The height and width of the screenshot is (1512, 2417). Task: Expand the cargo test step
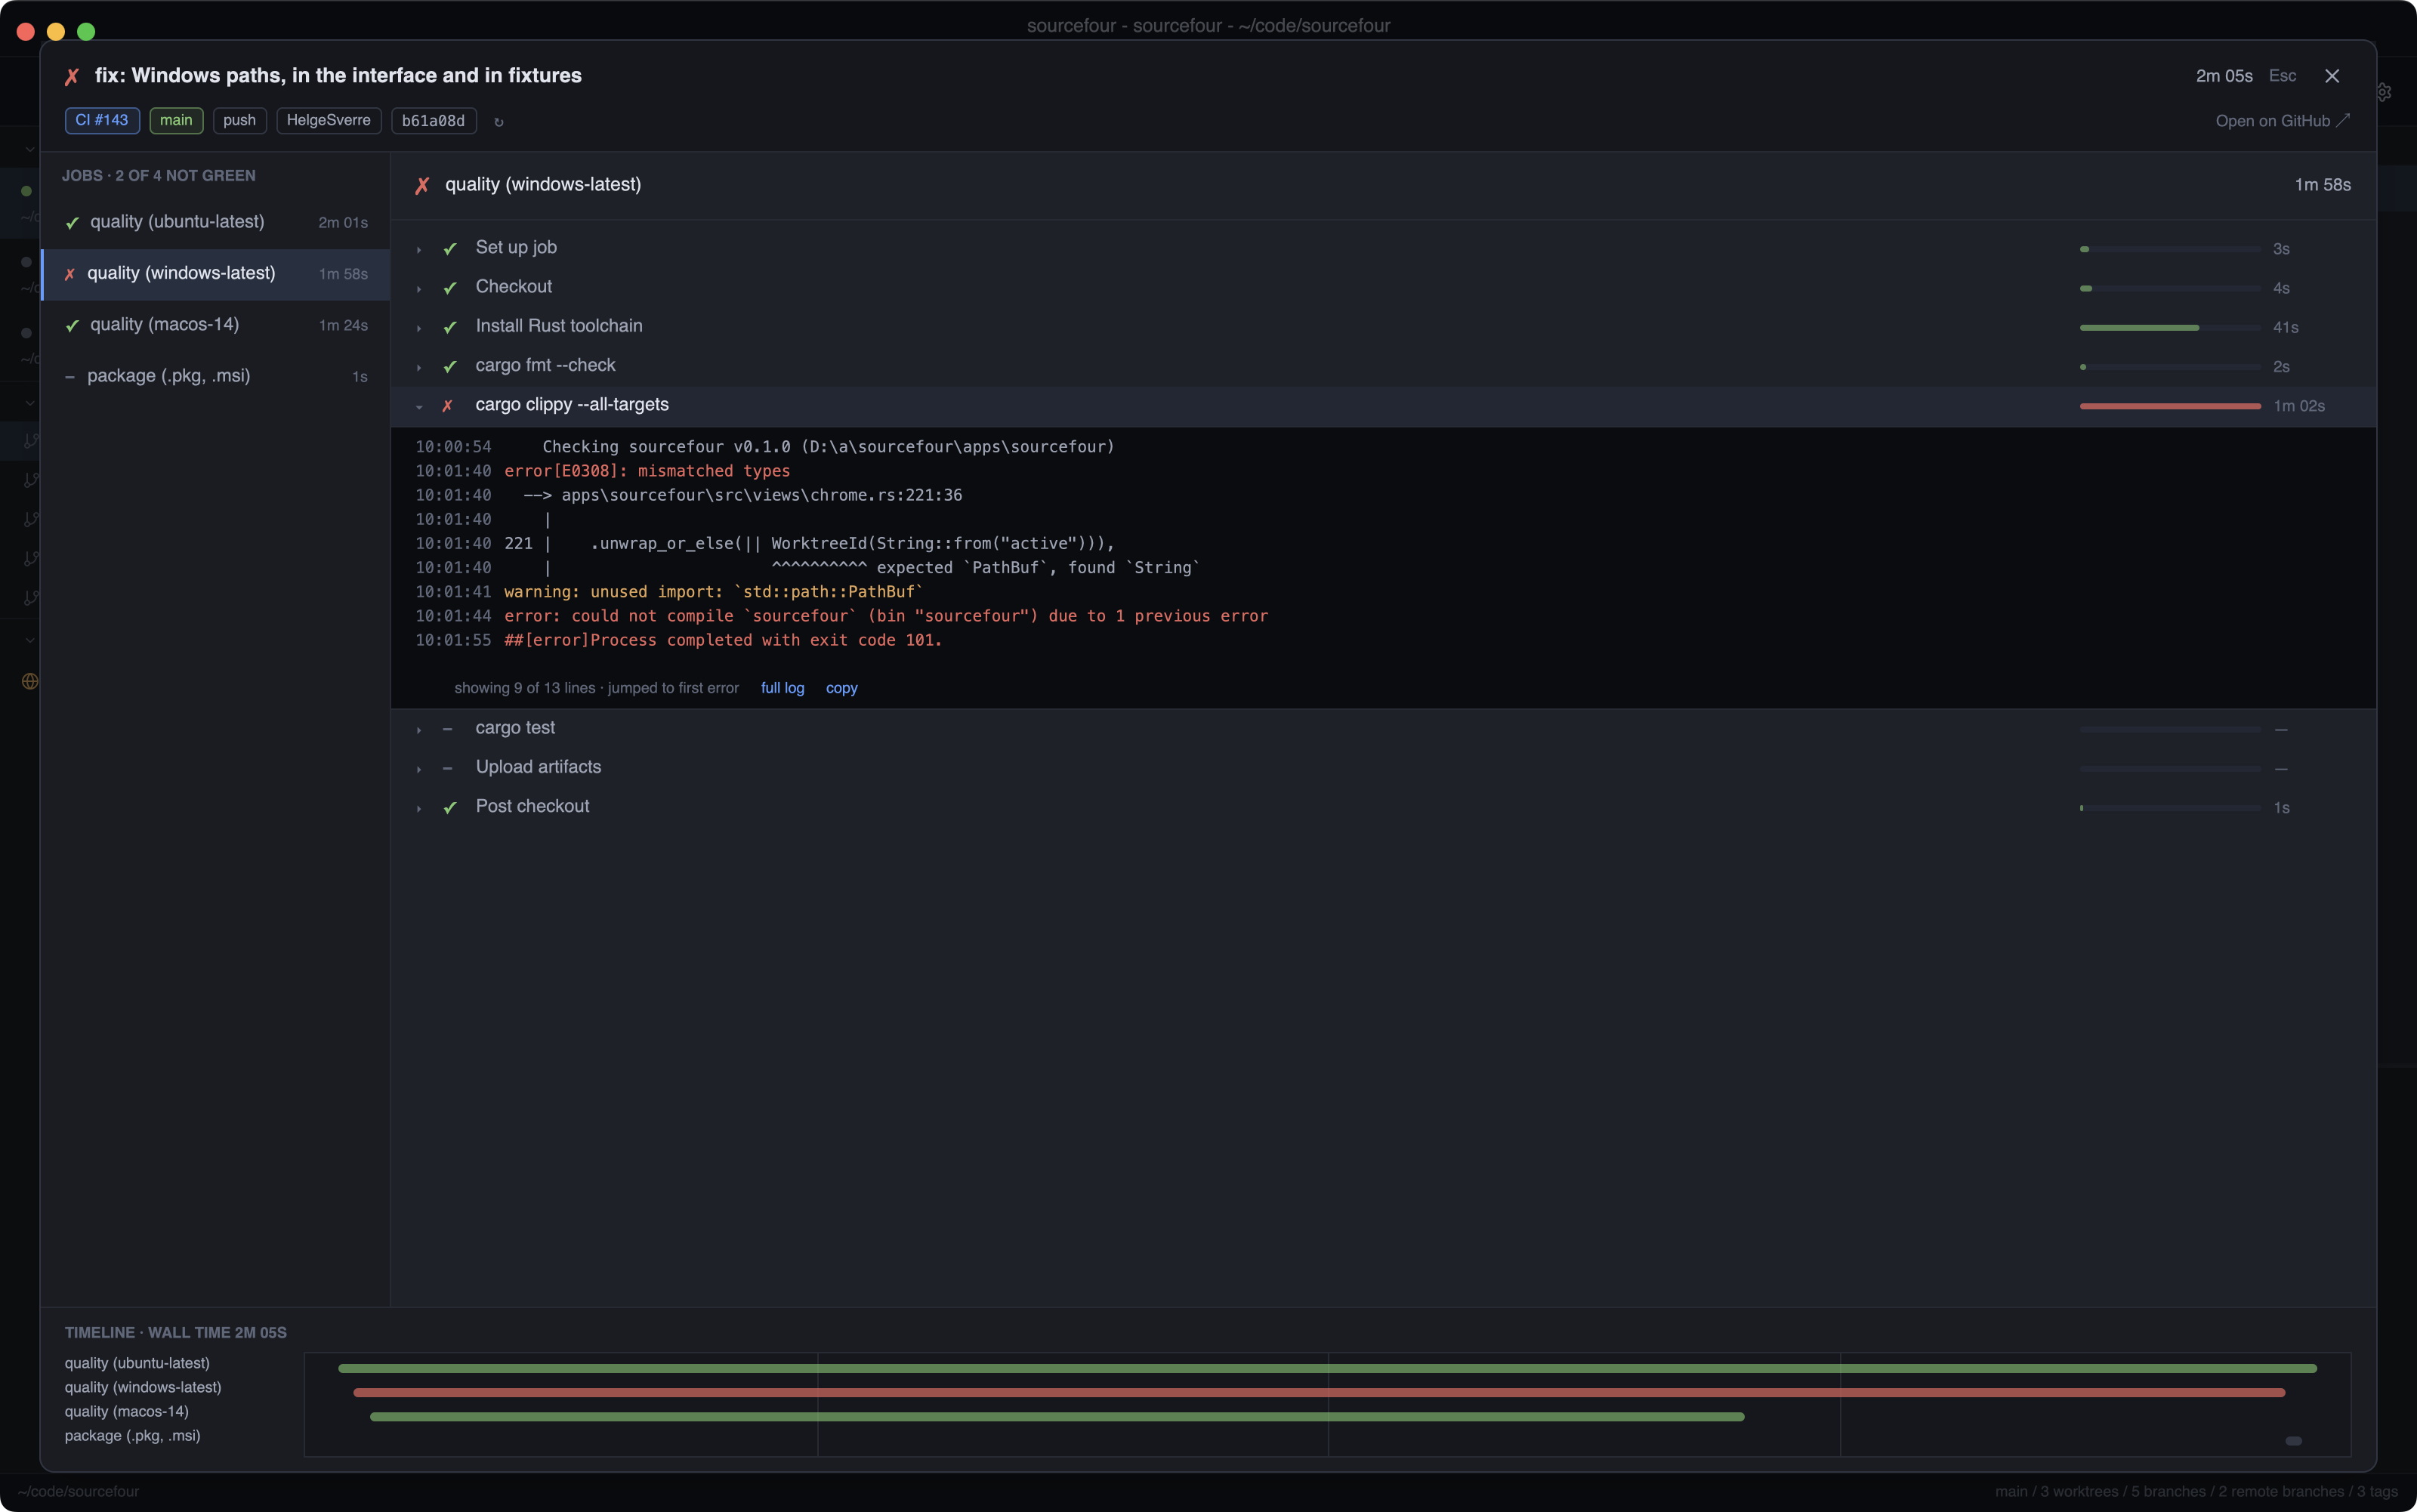tap(419, 729)
